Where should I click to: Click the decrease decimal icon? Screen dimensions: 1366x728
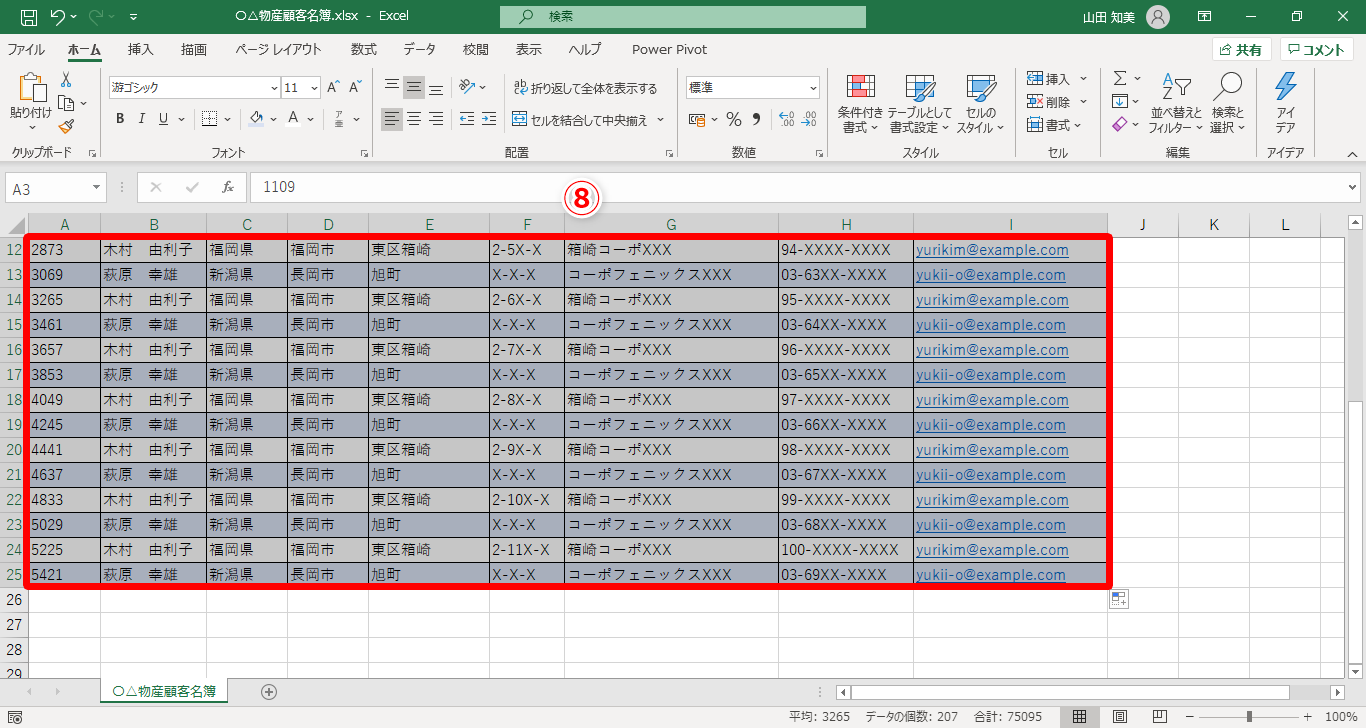pyautogui.click(x=808, y=120)
